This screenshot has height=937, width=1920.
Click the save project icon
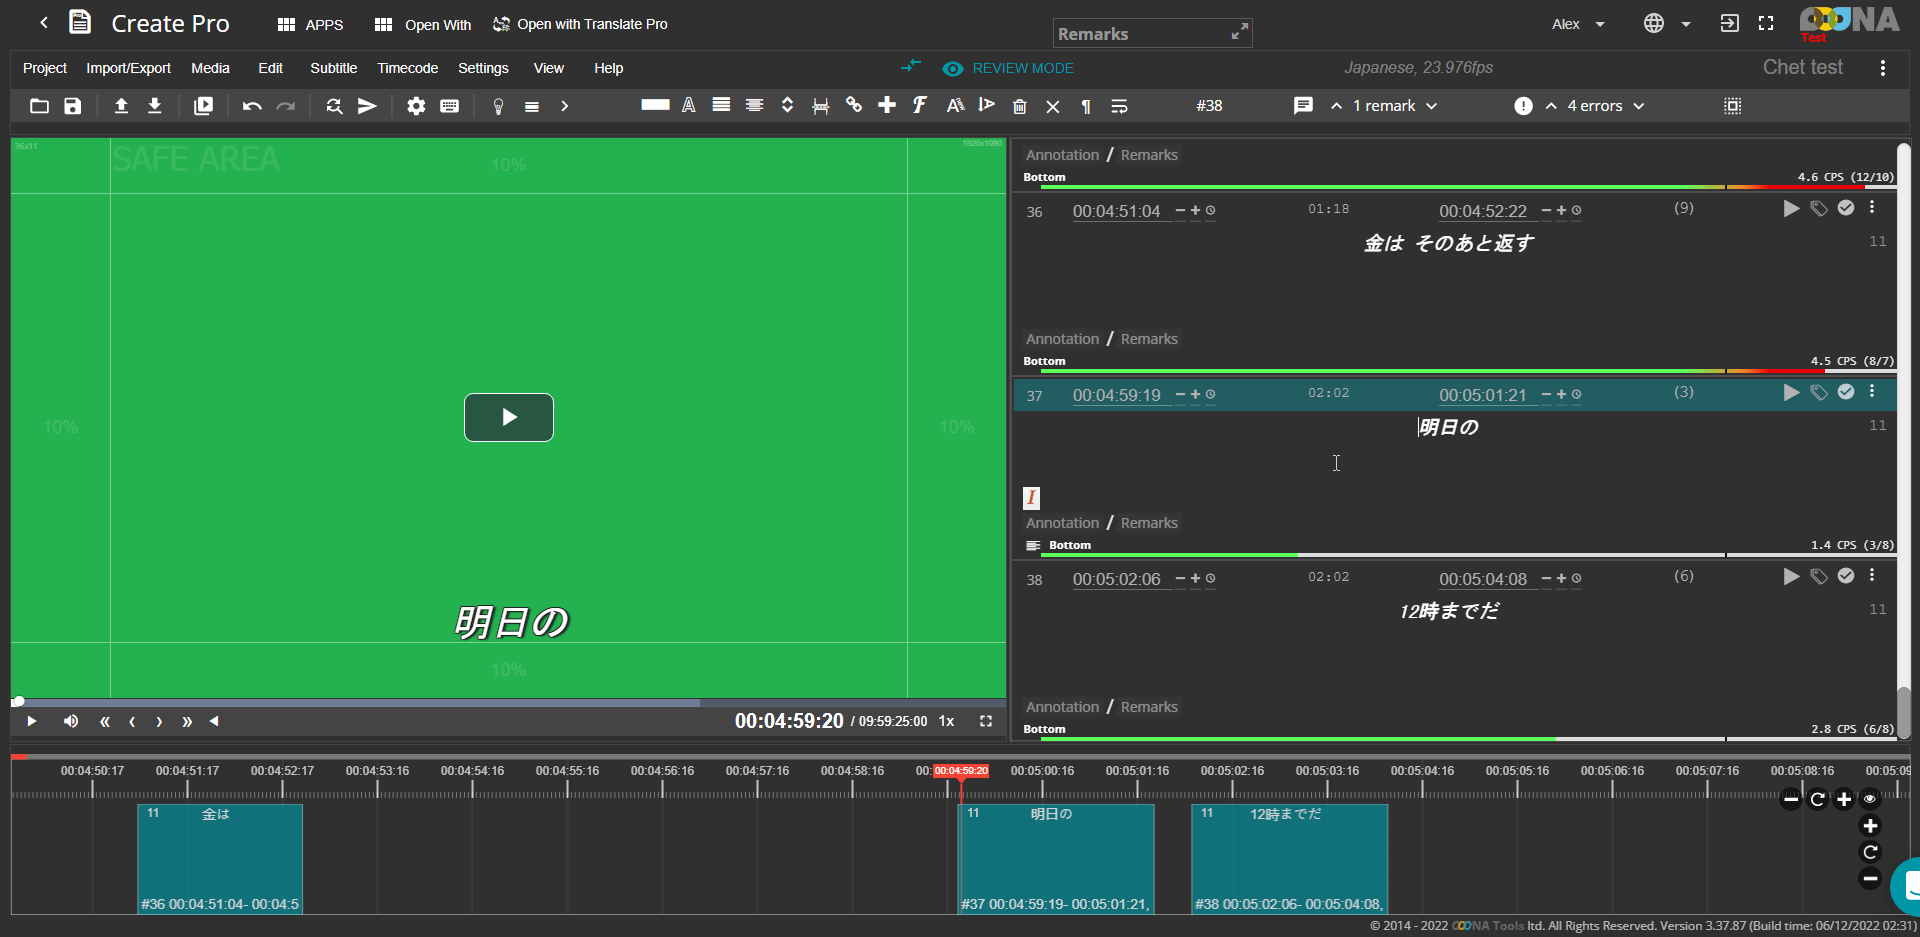[73, 106]
